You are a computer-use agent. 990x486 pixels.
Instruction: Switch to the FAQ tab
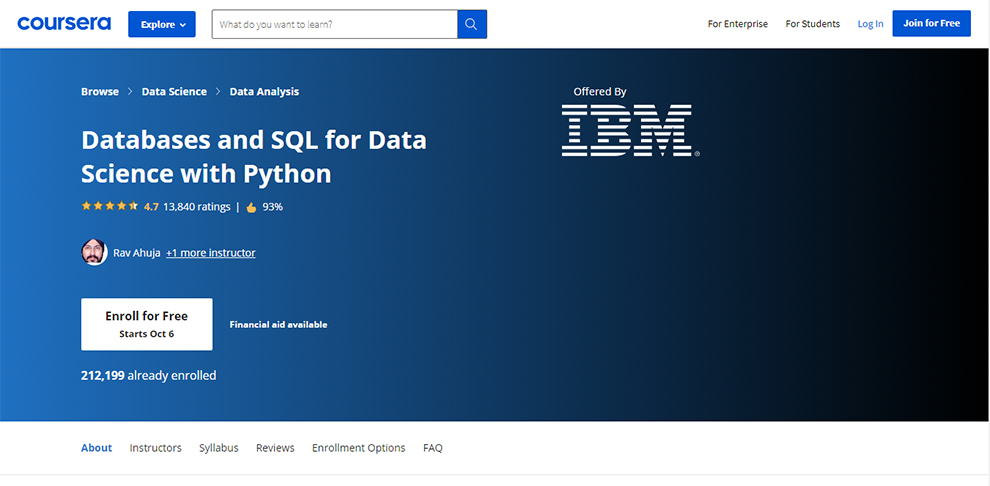coord(433,448)
